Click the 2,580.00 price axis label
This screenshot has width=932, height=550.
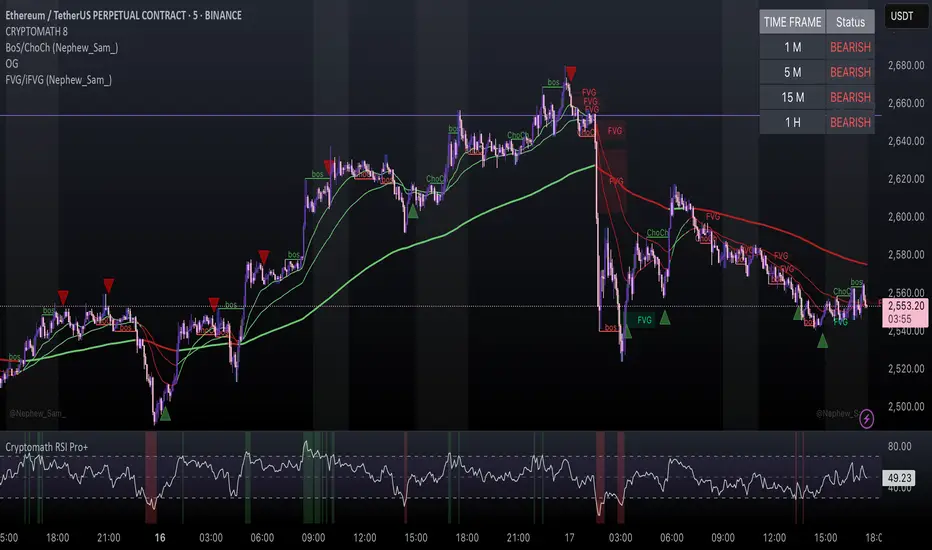(x=906, y=254)
